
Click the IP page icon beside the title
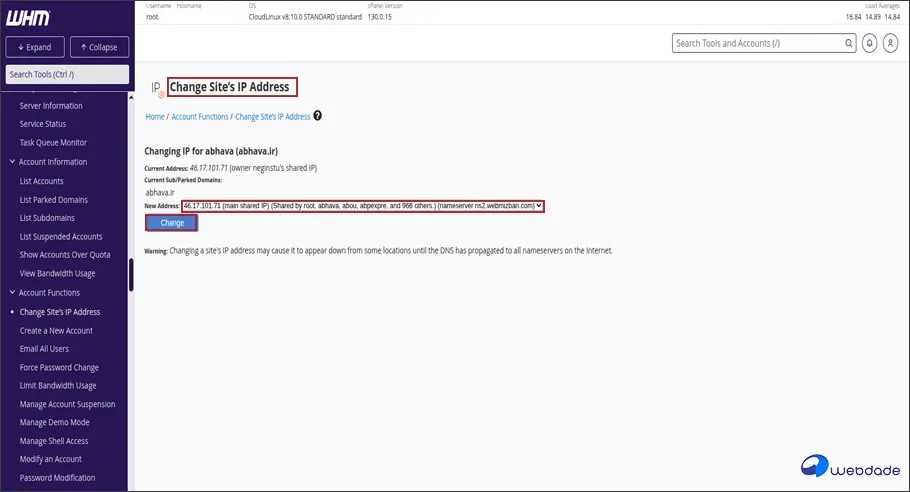(157, 89)
